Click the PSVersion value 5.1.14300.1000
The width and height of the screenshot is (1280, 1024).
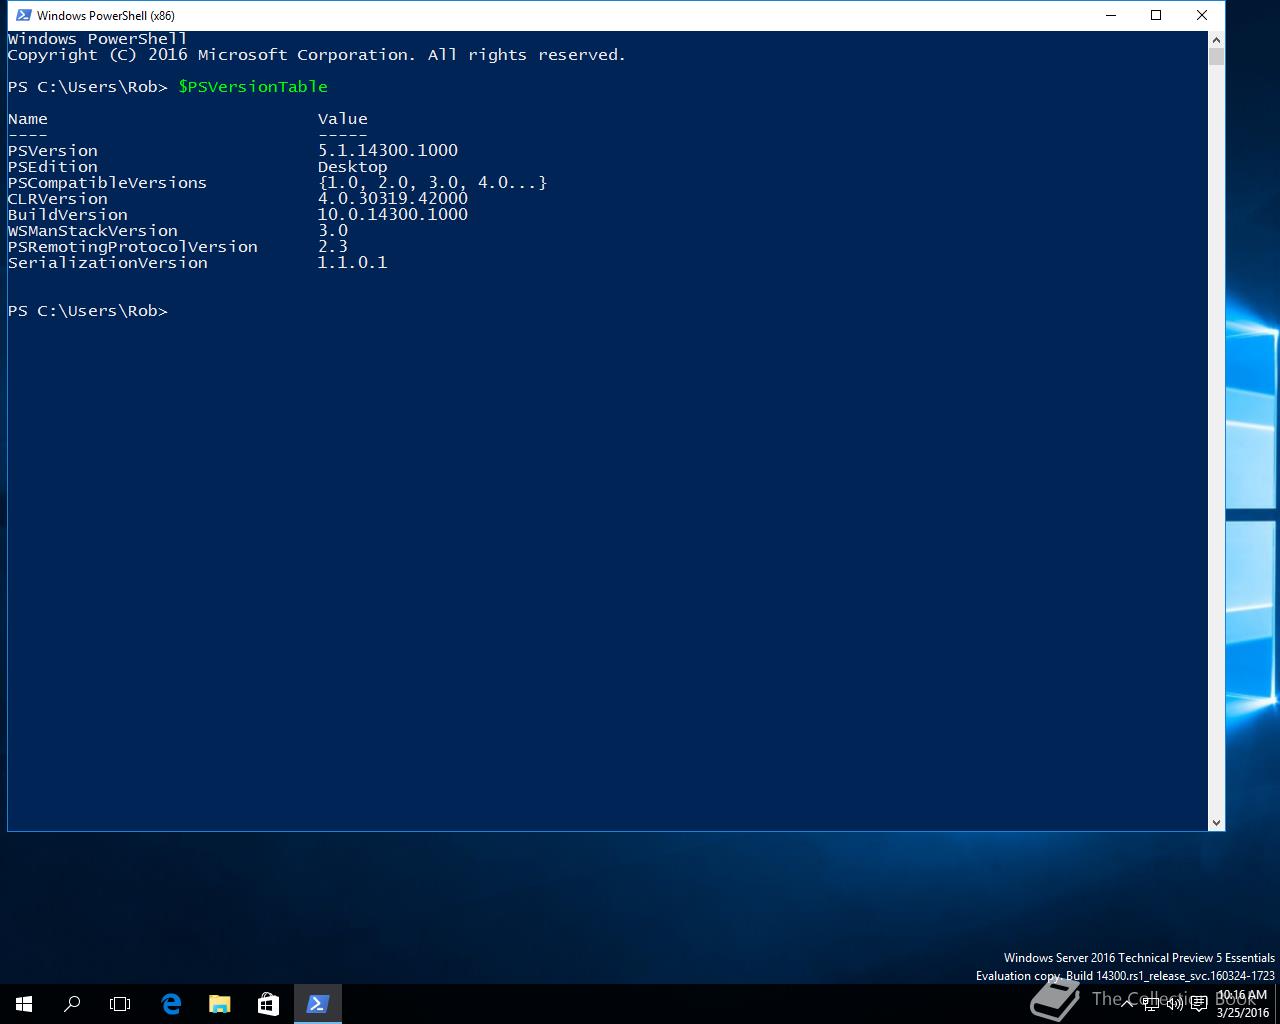tap(388, 151)
